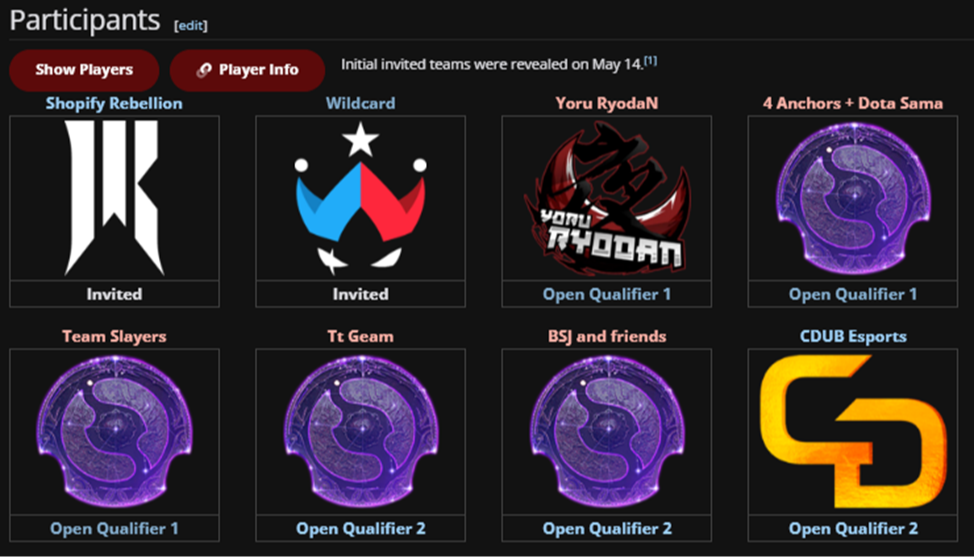Image resolution: width=974 pixels, height=557 pixels.
Task: Open Open Qualifier 1 under Yoru RyodaN
Action: pyautogui.click(x=607, y=294)
